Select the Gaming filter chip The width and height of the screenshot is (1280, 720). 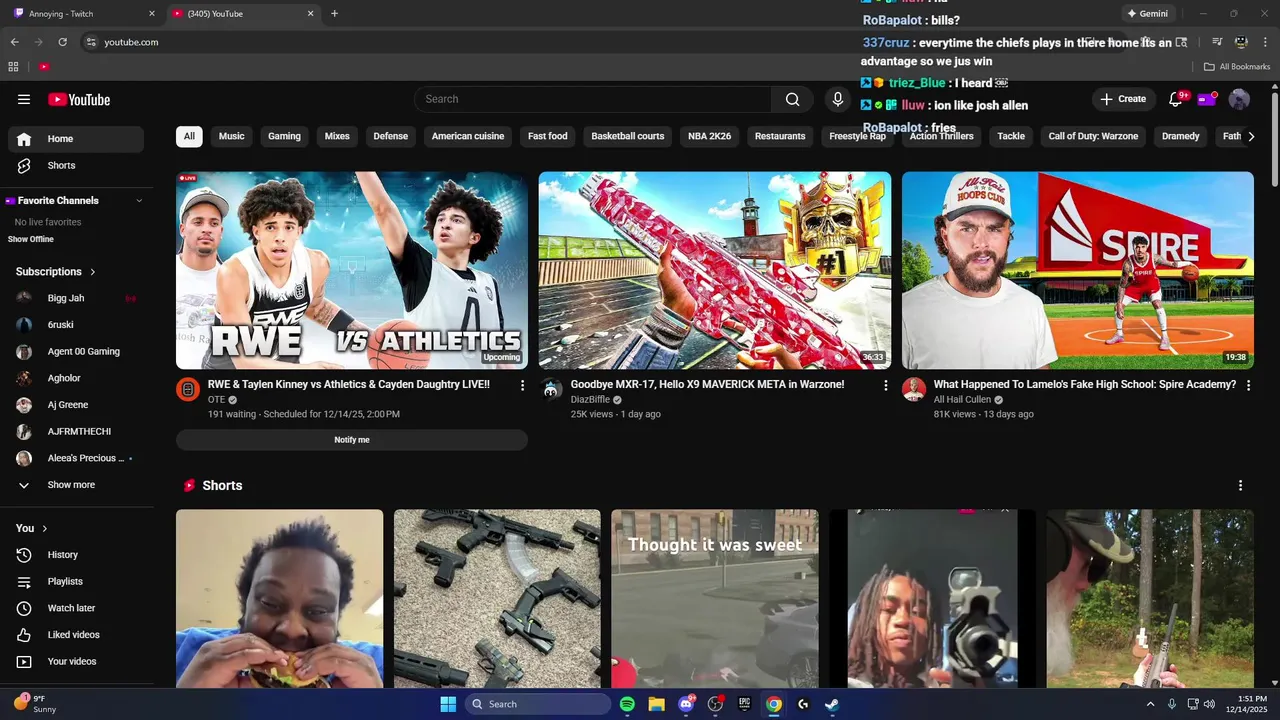[x=284, y=136]
